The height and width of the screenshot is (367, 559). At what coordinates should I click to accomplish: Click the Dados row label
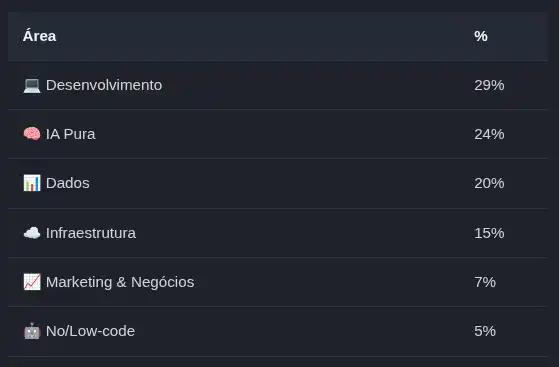pyautogui.click(x=68, y=183)
